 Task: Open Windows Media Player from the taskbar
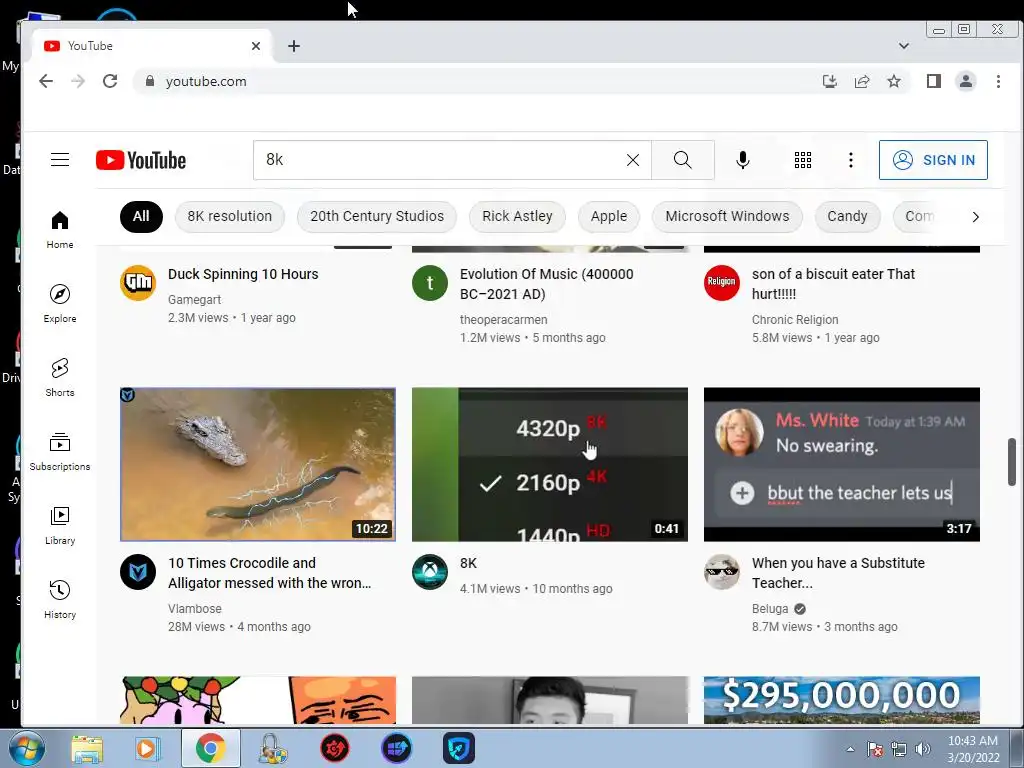148,748
